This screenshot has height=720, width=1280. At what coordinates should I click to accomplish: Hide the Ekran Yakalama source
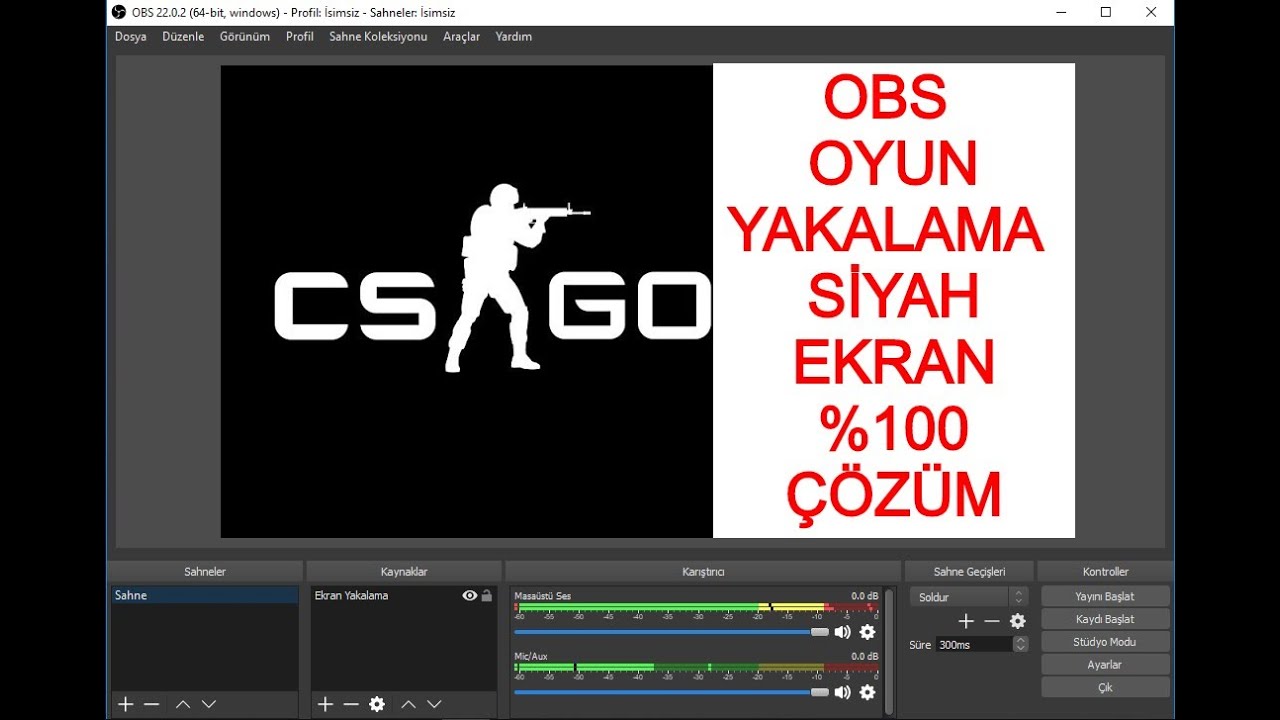(x=470, y=595)
